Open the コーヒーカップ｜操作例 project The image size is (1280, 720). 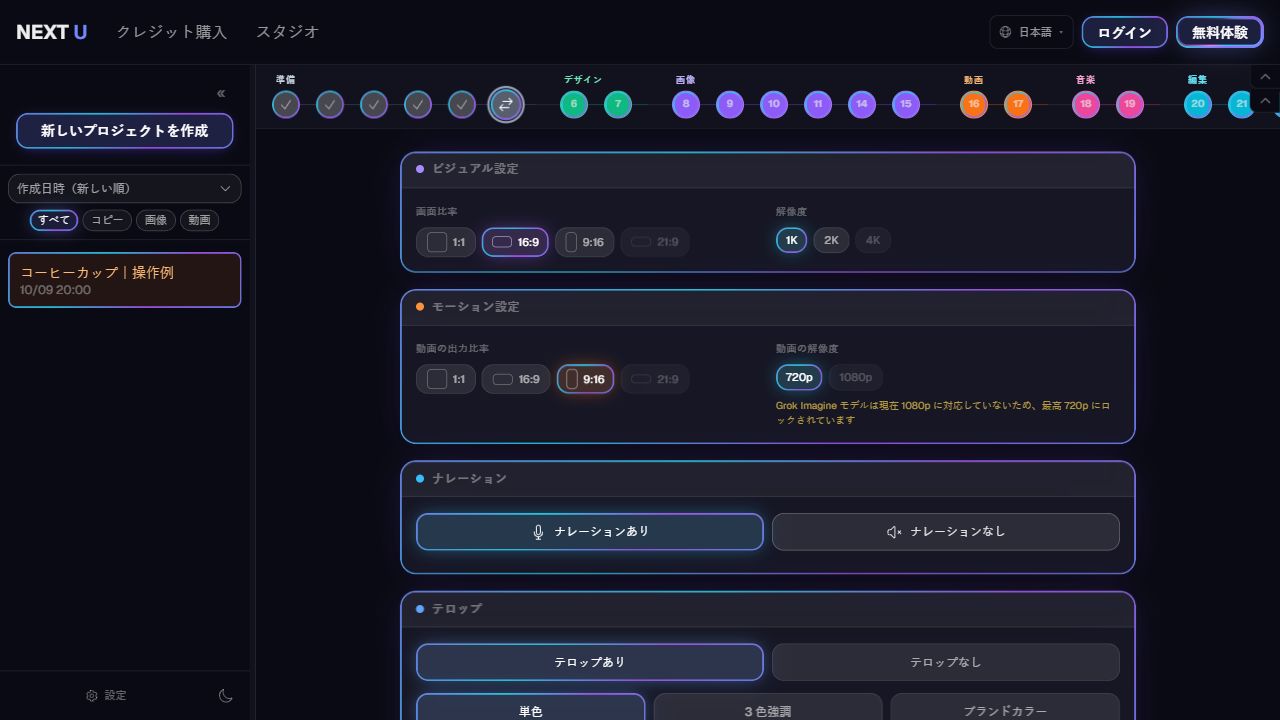(x=125, y=280)
